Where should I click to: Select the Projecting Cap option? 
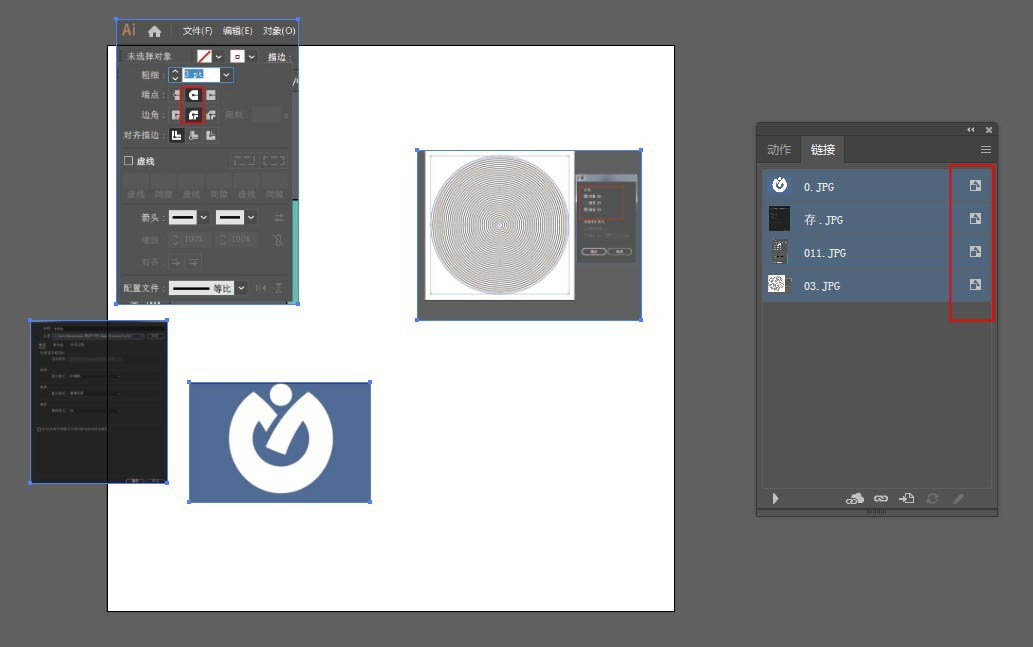[211, 95]
